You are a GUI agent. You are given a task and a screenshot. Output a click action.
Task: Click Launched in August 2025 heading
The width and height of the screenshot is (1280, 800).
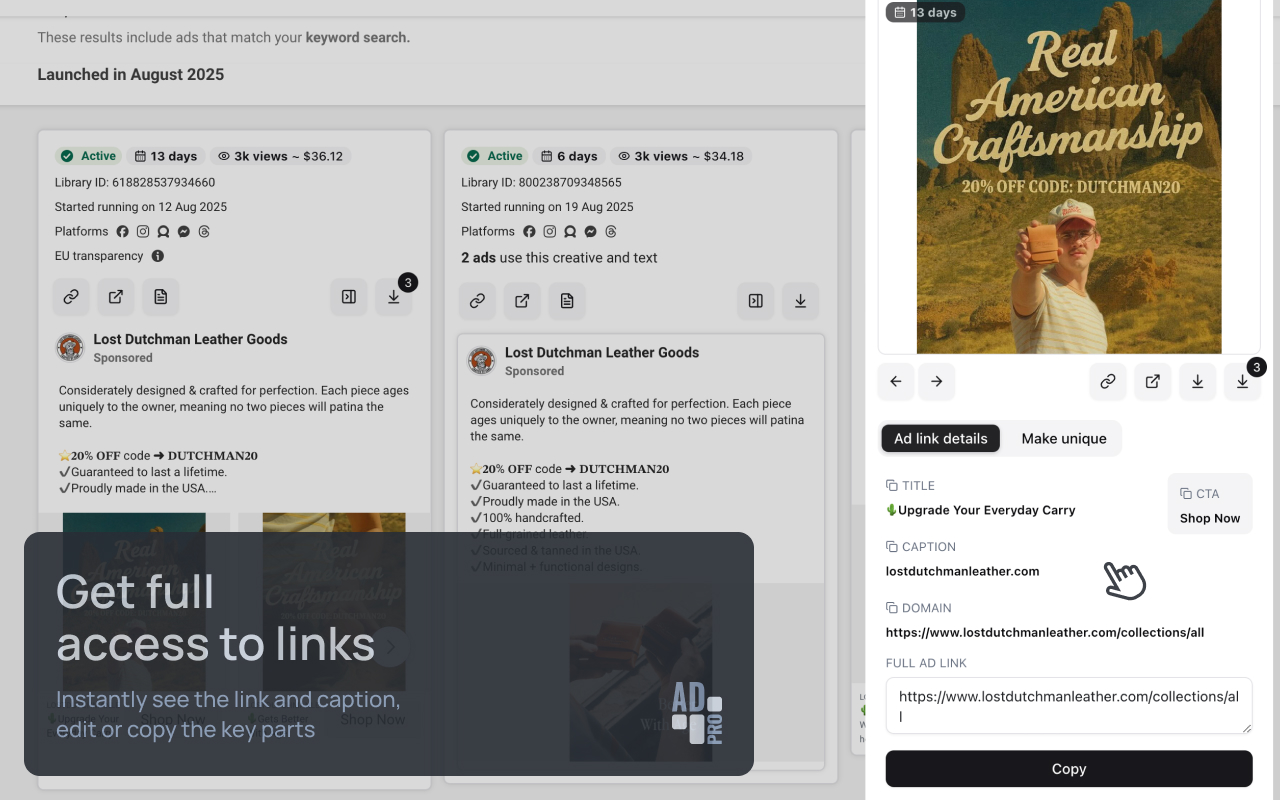click(x=131, y=75)
